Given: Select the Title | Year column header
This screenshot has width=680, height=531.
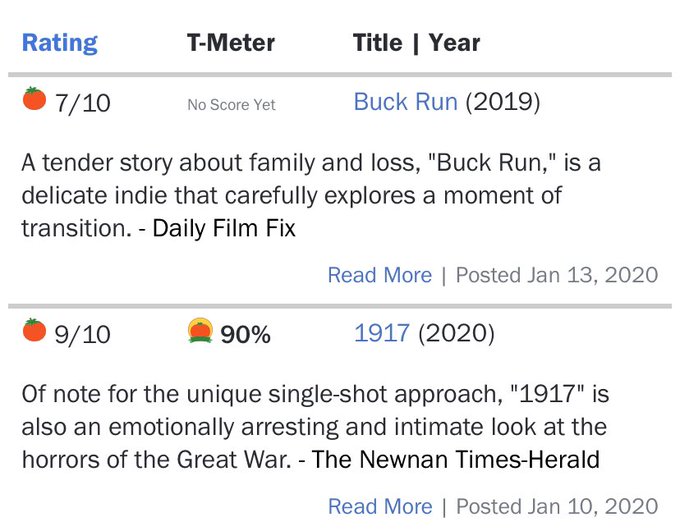Looking at the screenshot, I should tap(416, 43).
